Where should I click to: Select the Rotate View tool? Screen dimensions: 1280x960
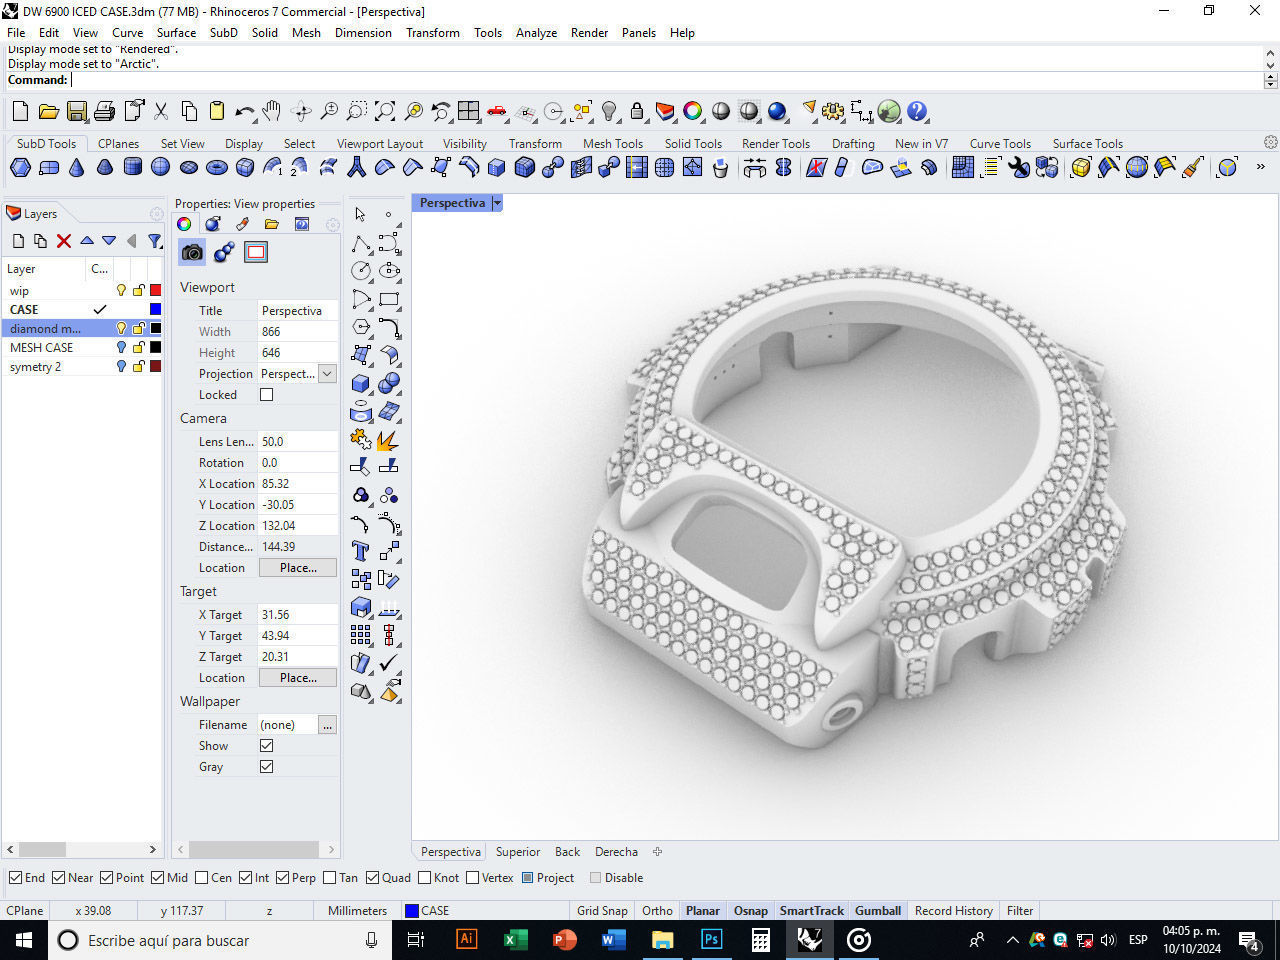(x=301, y=111)
